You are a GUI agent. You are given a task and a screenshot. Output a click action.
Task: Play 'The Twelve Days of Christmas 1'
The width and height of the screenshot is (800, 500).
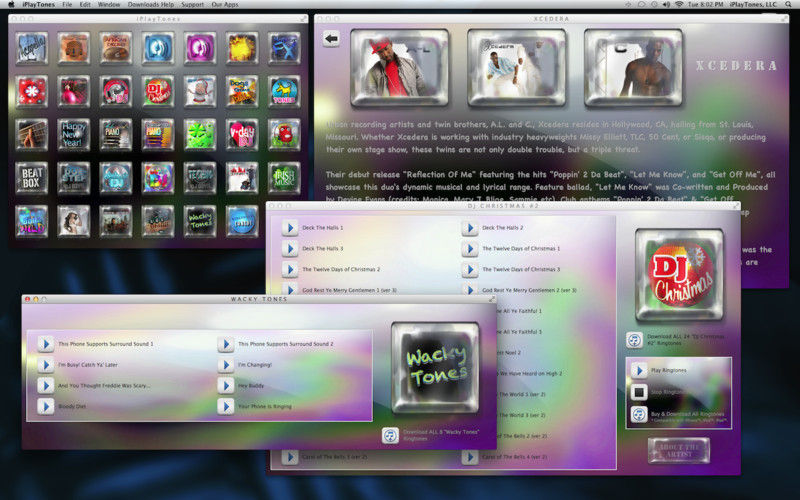pyautogui.click(x=470, y=248)
